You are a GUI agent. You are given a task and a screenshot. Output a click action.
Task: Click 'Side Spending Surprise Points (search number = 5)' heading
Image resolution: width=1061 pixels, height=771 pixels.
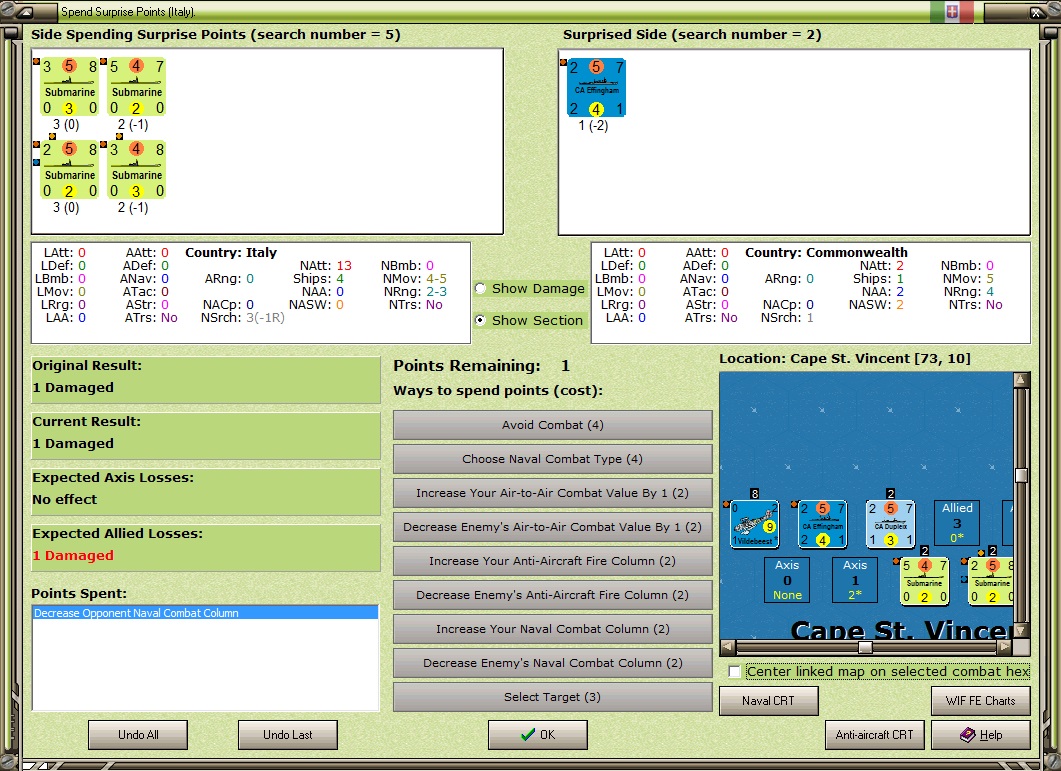coord(216,35)
